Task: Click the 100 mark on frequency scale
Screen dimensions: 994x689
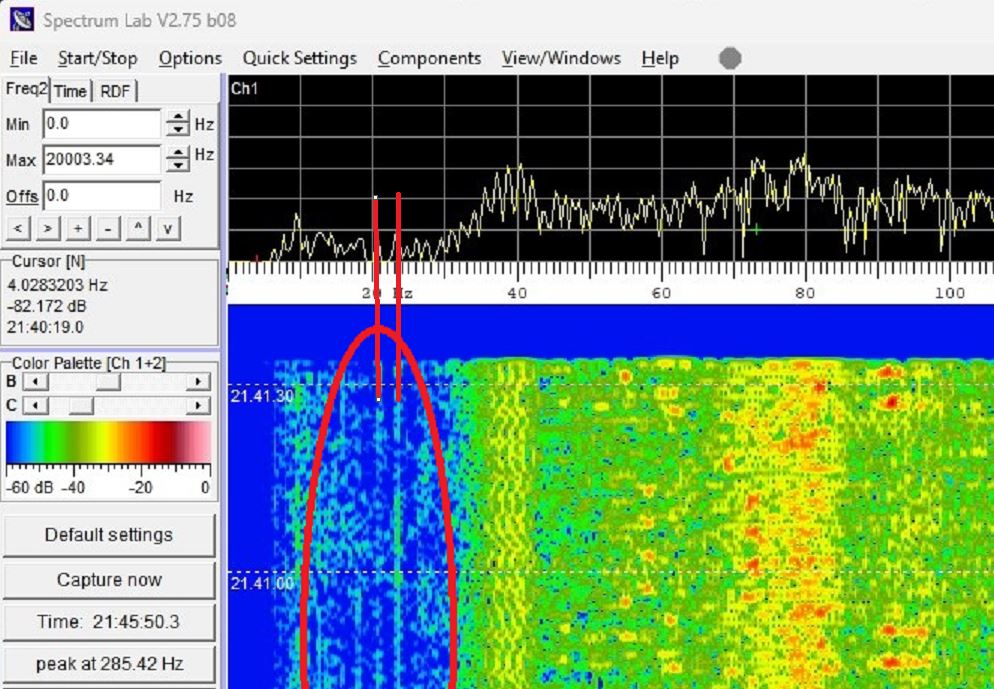Action: pos(950,293)
